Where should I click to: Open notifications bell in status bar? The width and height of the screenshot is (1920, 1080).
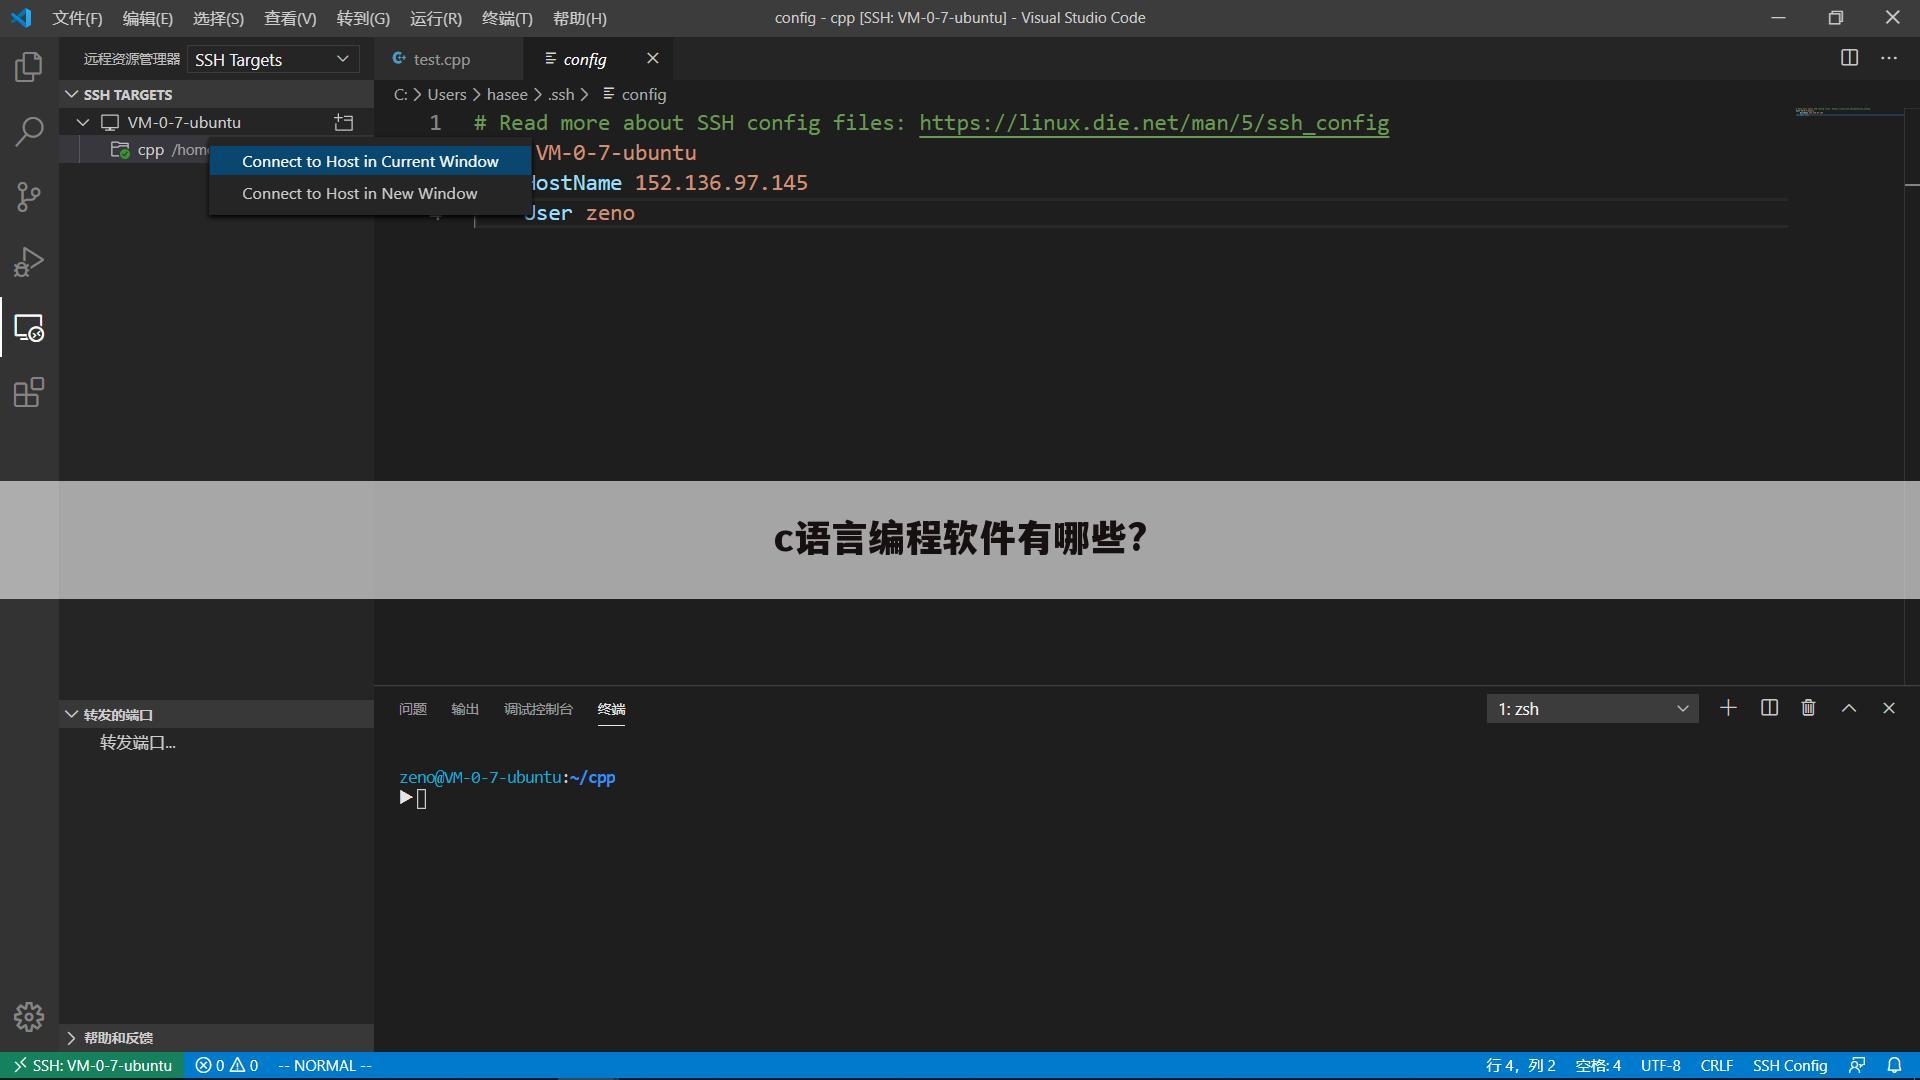click(1894, 1066)
